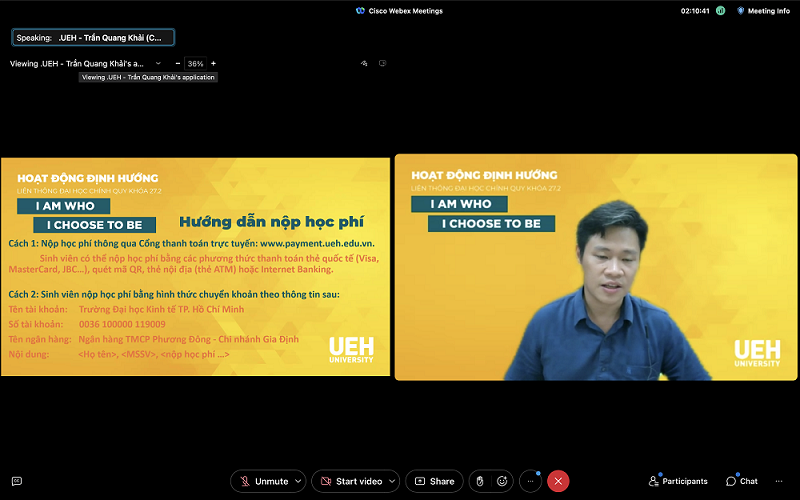The width and height of the screenshot is (800, 500).
Task: Open the Participants panel
Action: point(678,481)
